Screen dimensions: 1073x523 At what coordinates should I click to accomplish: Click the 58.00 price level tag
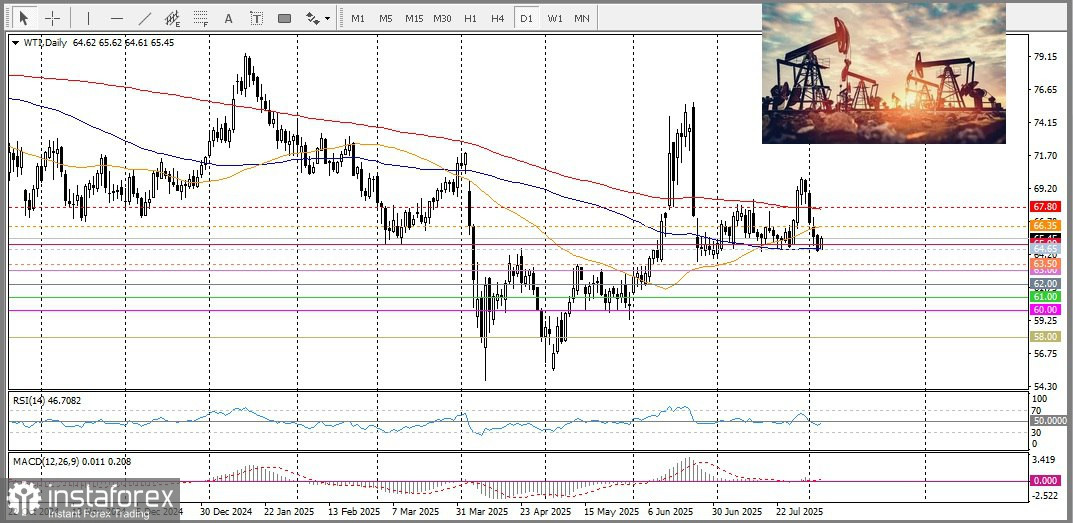tap(1046, 337)
